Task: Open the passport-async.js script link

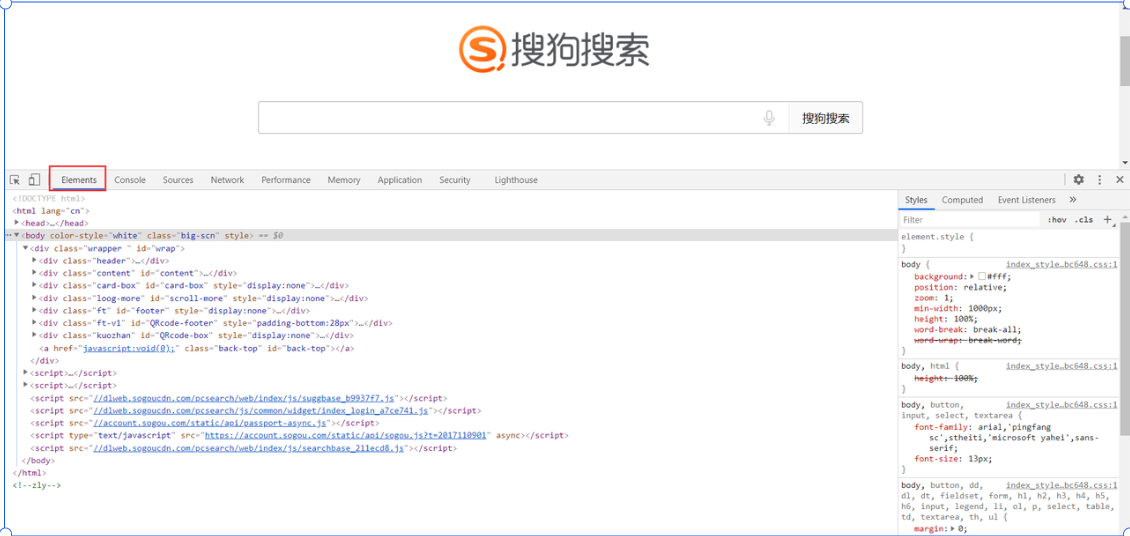Action: click(211, 424)
